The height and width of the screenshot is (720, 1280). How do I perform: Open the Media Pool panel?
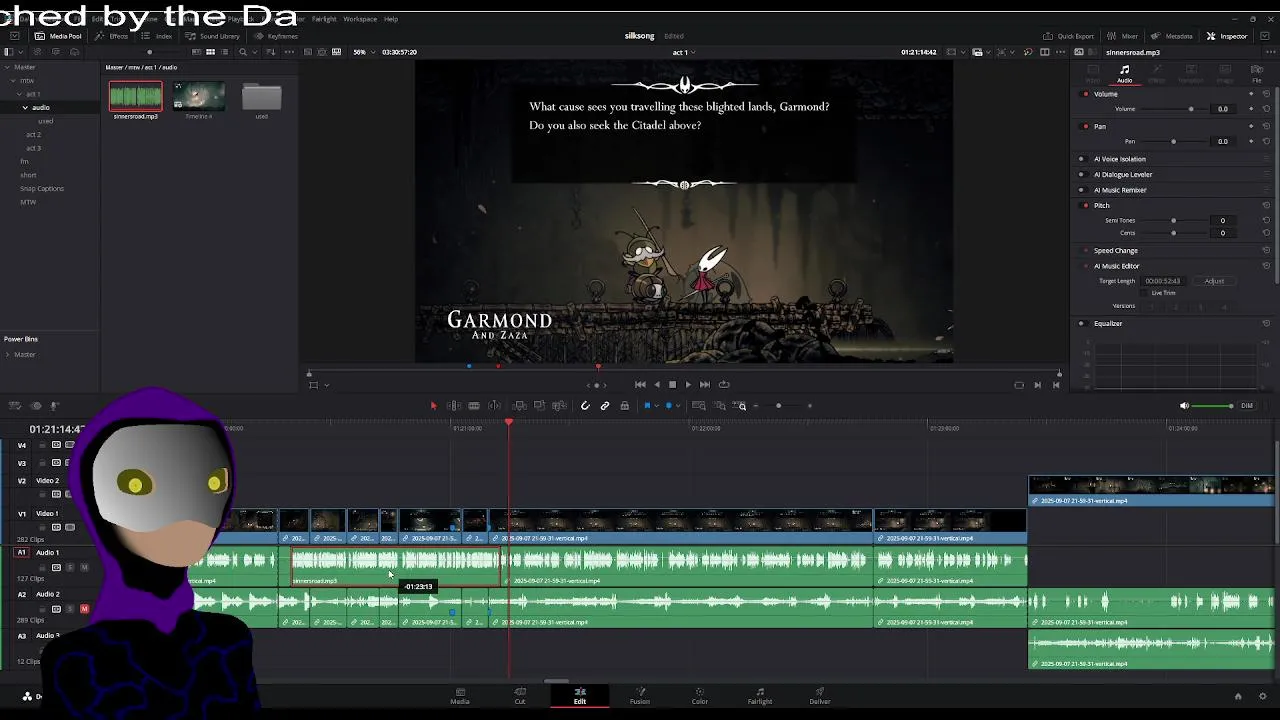(x=58, y=36)
